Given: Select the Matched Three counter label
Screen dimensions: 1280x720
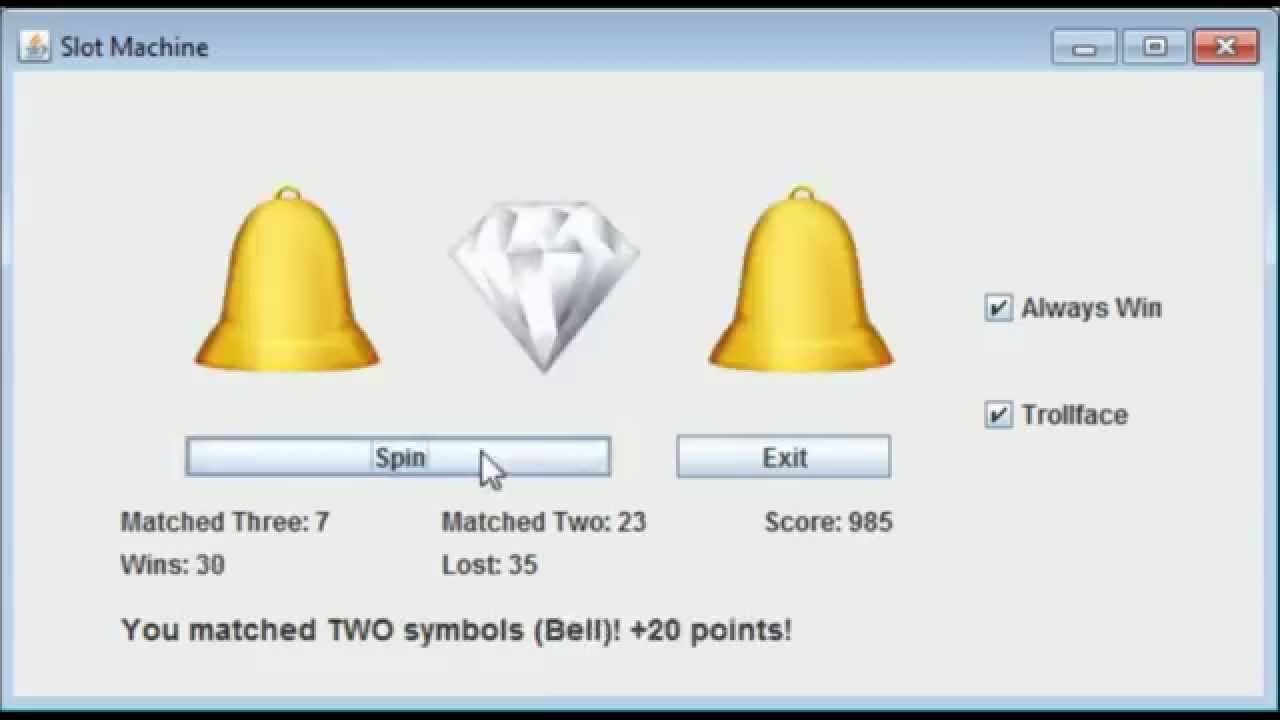Looking at the screenshot, I should tap(225, 522).
